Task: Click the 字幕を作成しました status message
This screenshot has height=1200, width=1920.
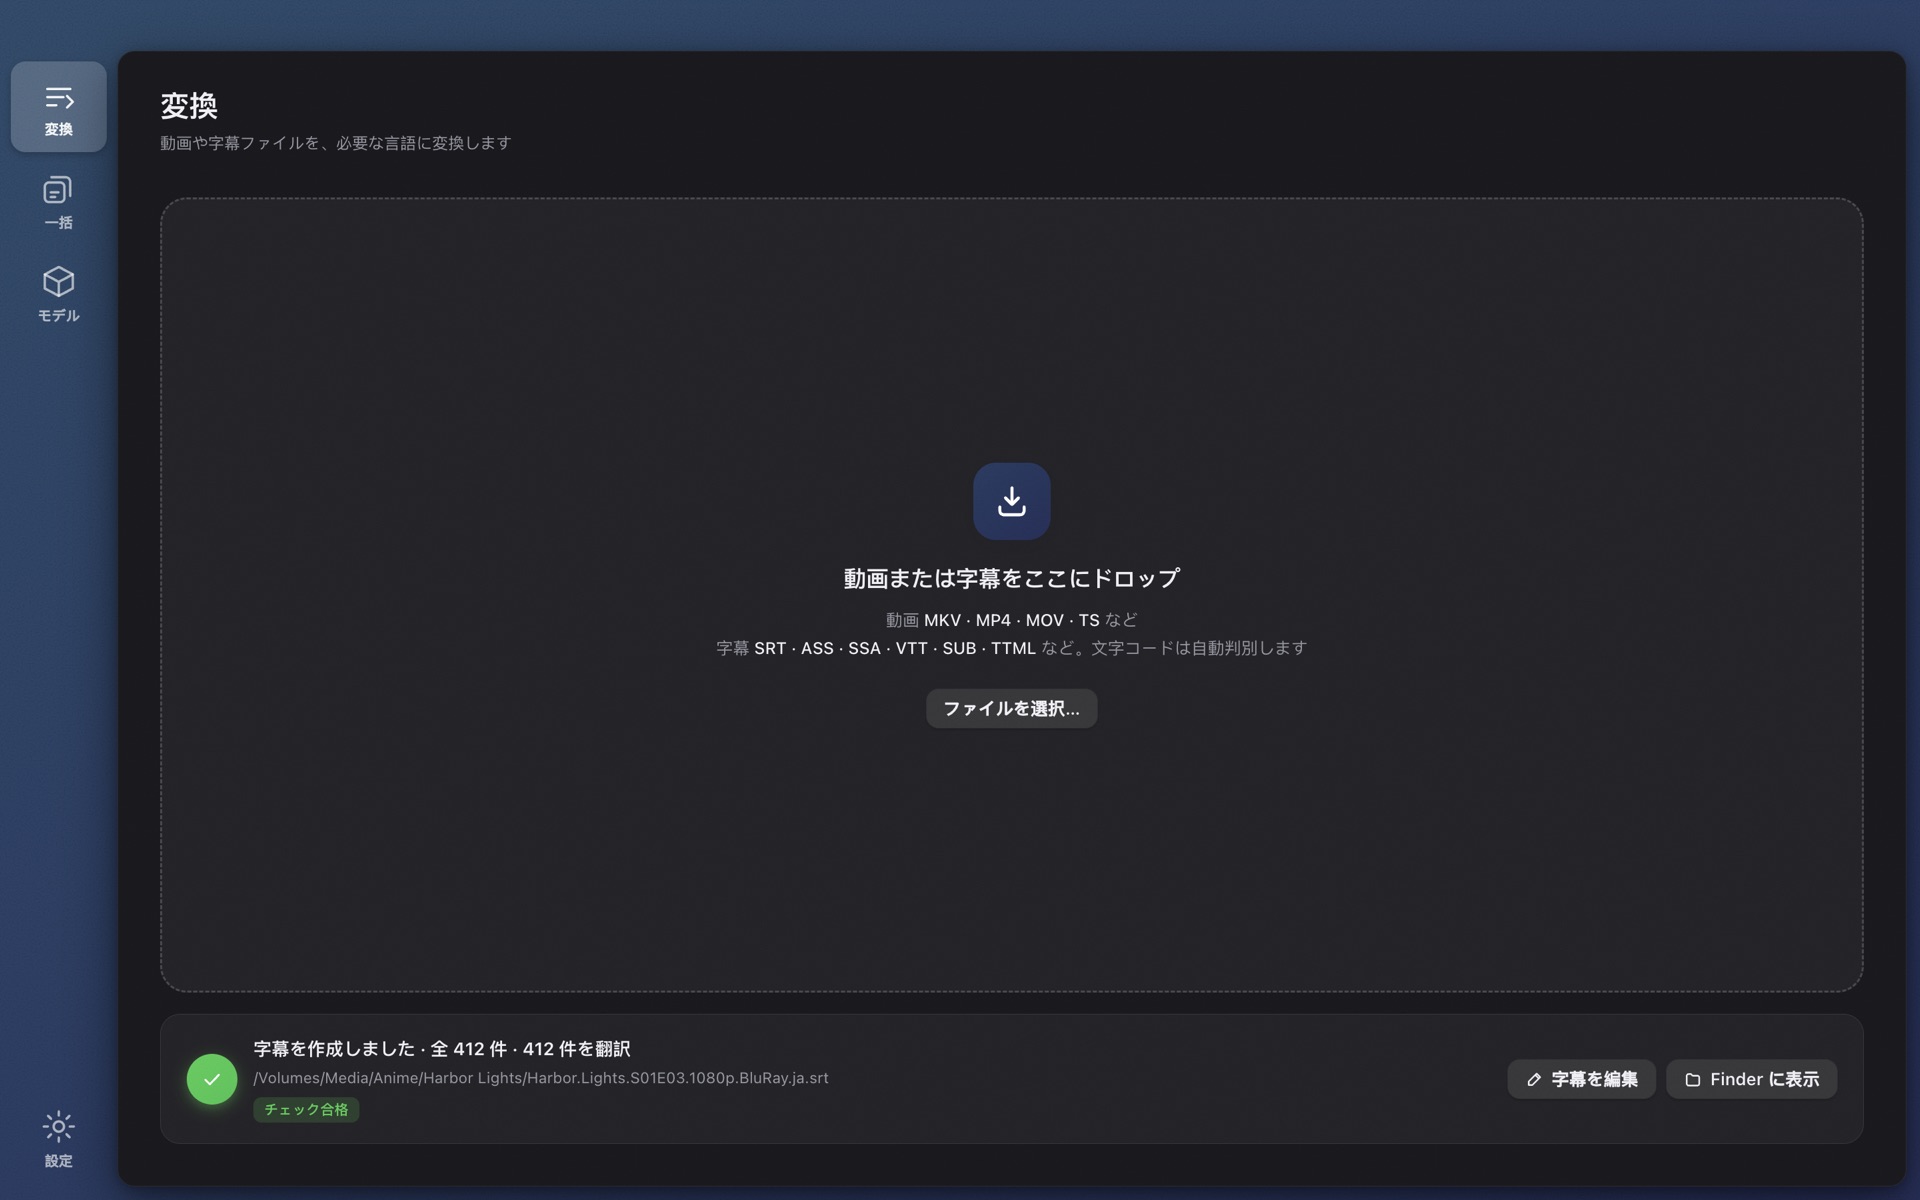Action: pos(442,1049)
